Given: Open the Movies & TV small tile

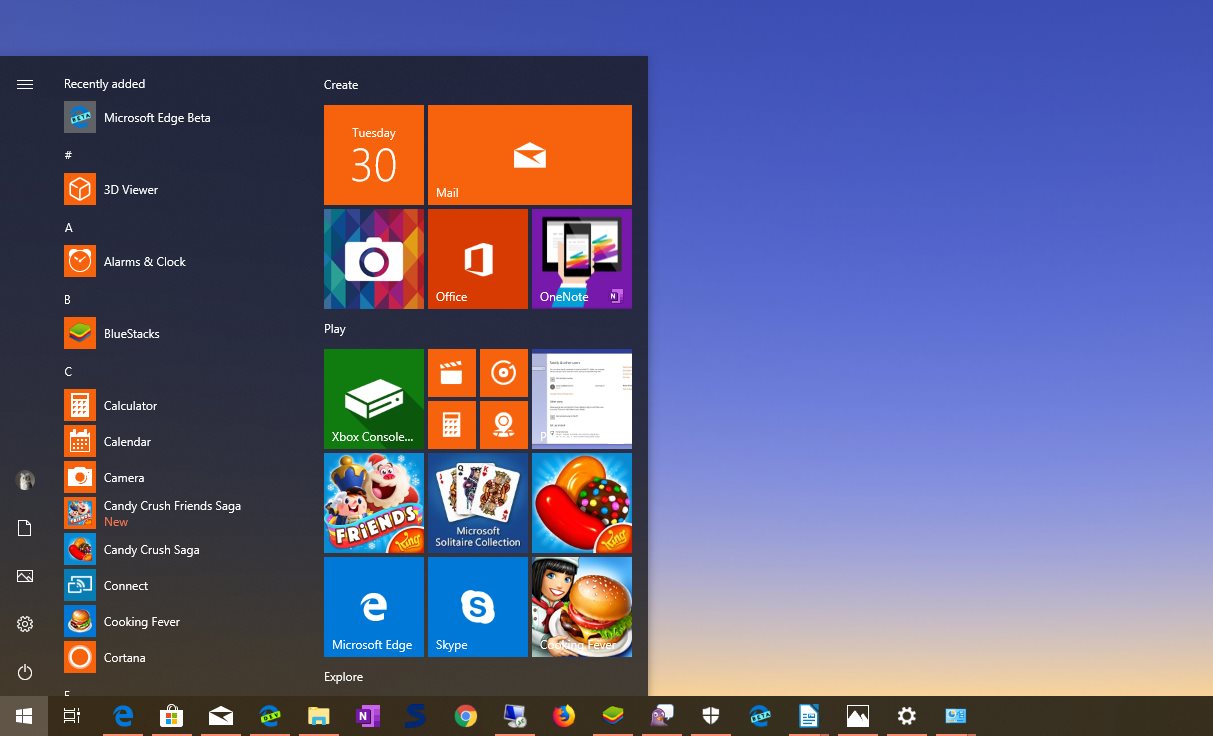Looking at the screenshot, I should 452,373.
